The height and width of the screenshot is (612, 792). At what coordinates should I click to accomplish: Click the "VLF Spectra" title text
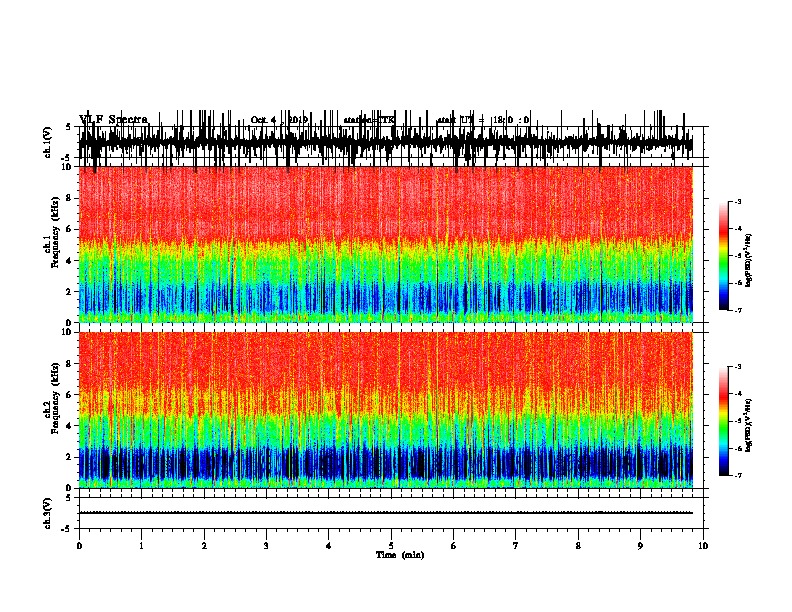coord(114,120)
